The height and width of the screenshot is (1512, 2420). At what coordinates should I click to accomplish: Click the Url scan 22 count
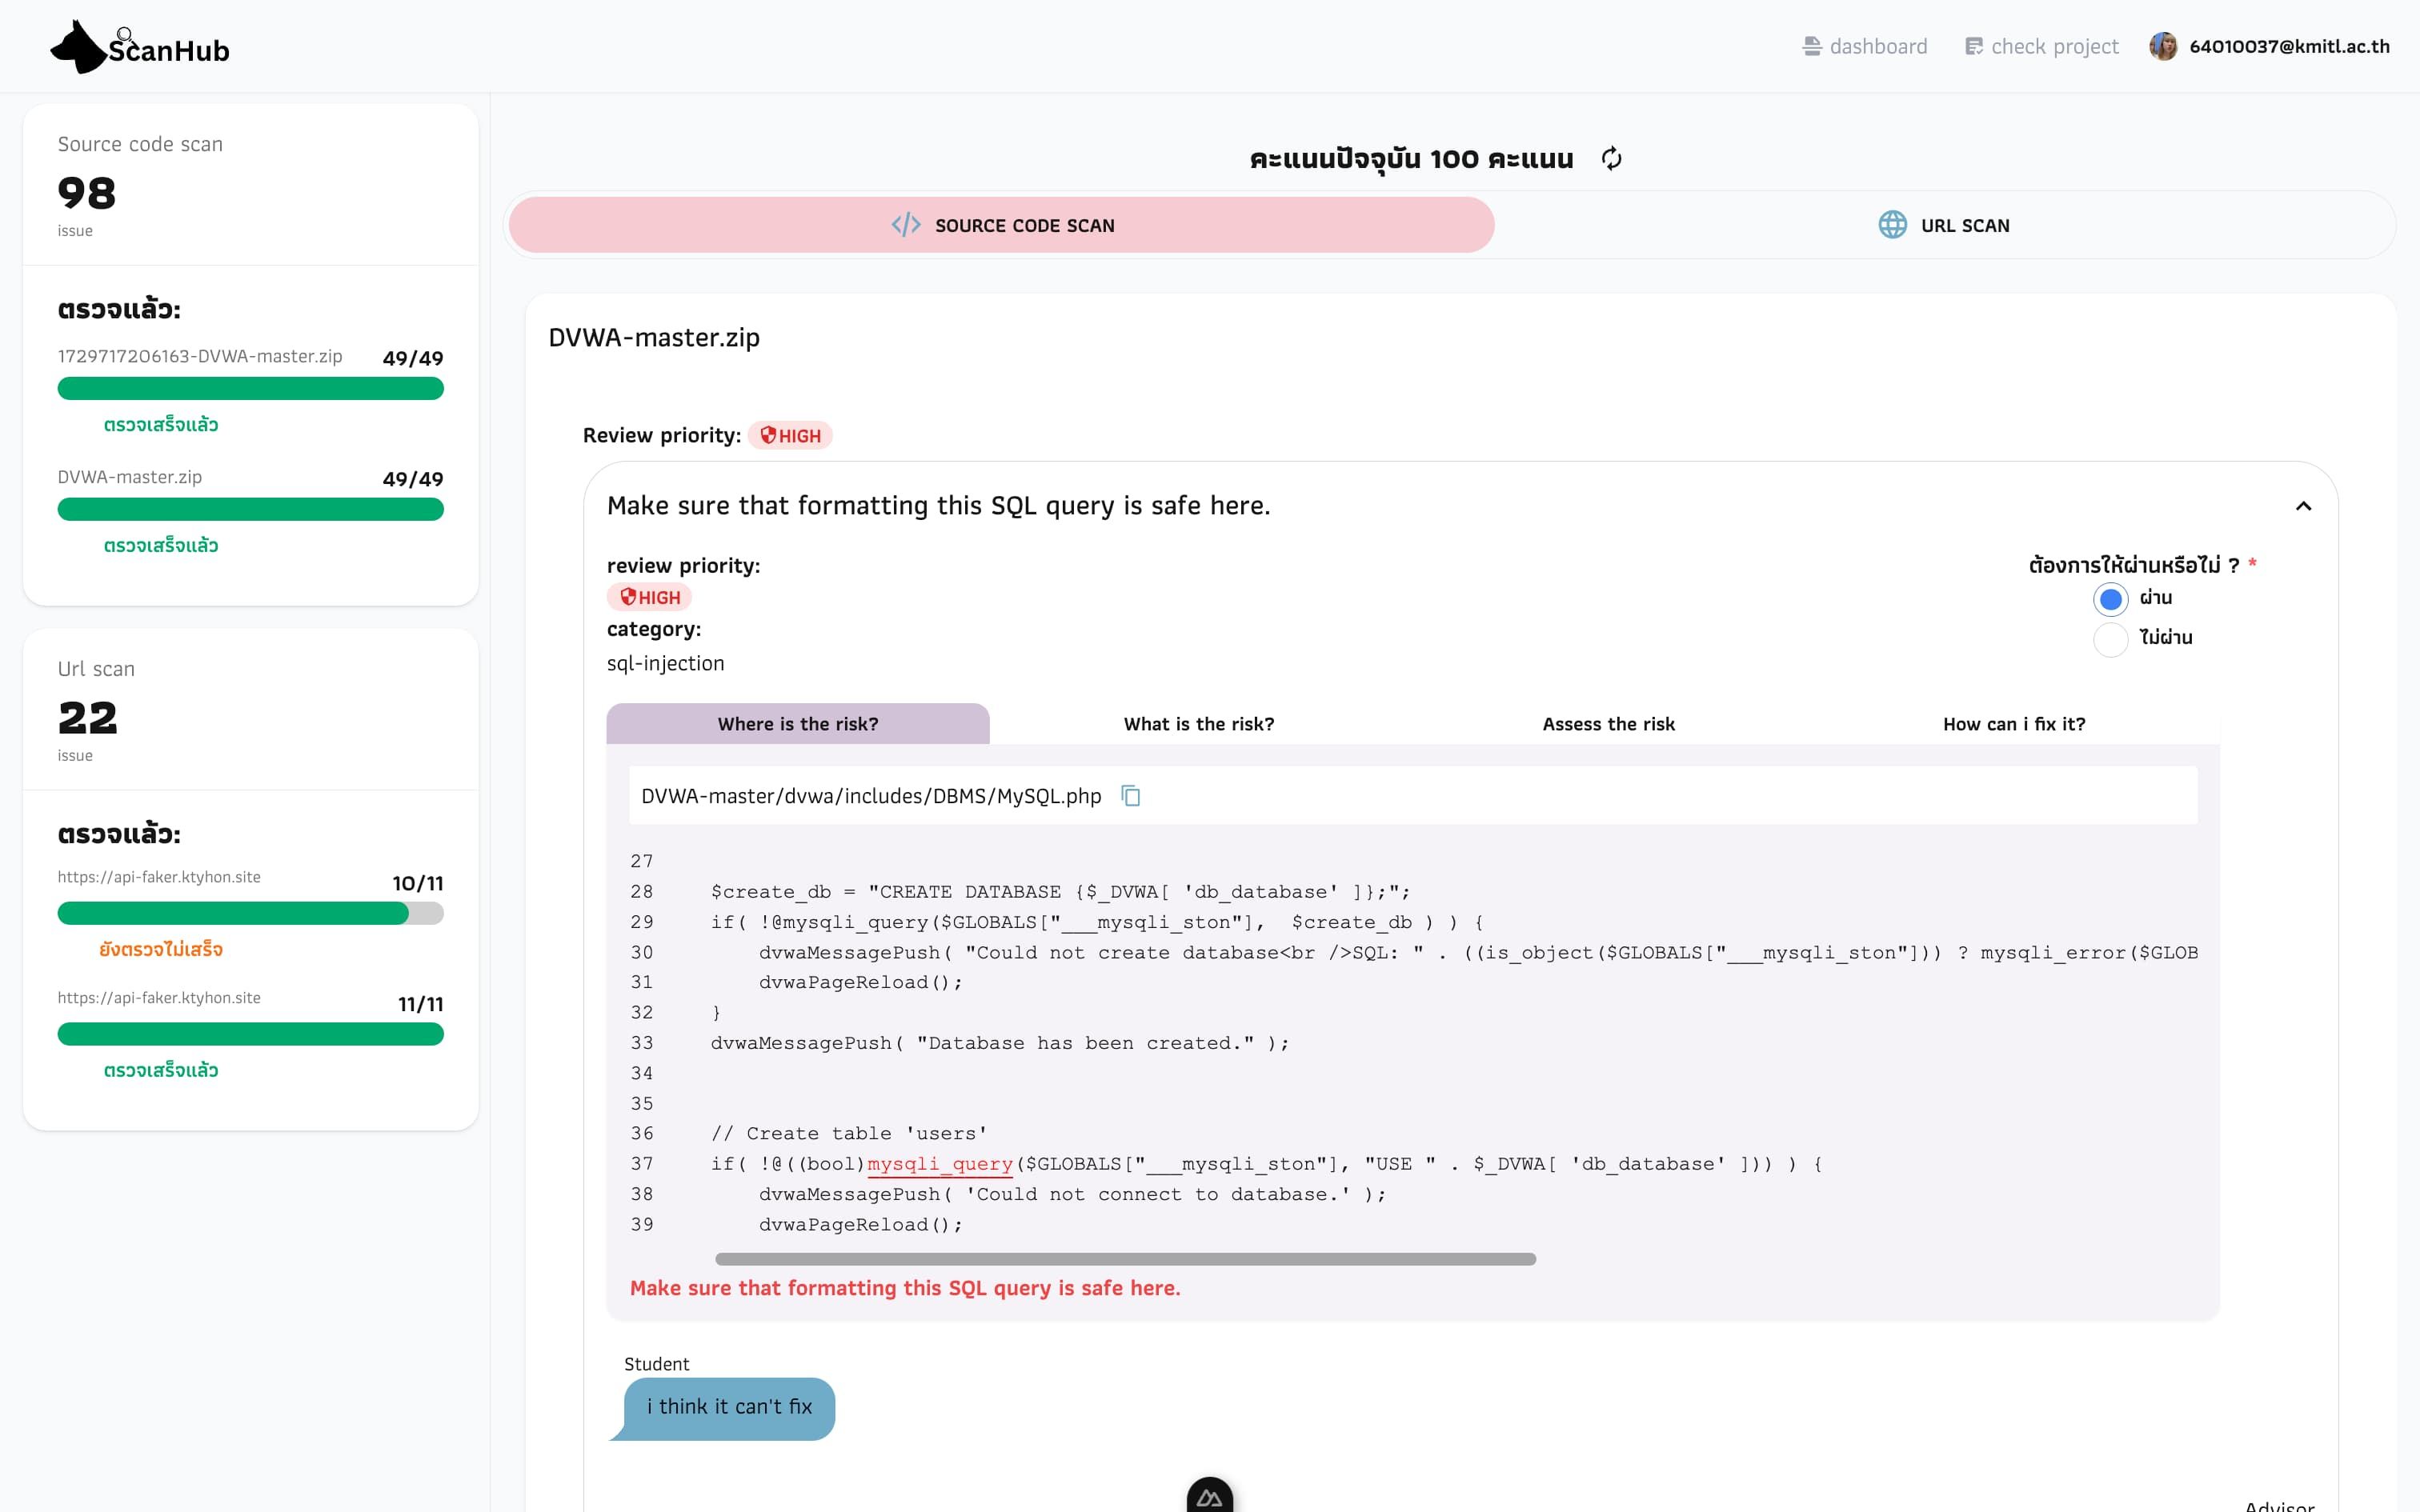(88, 718)
